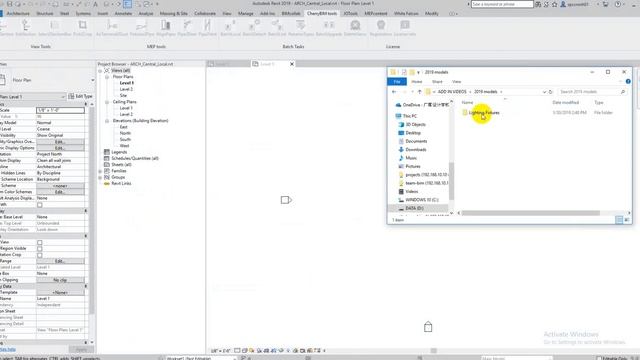Open the Architecture ribbon tab

coord(18,13)
